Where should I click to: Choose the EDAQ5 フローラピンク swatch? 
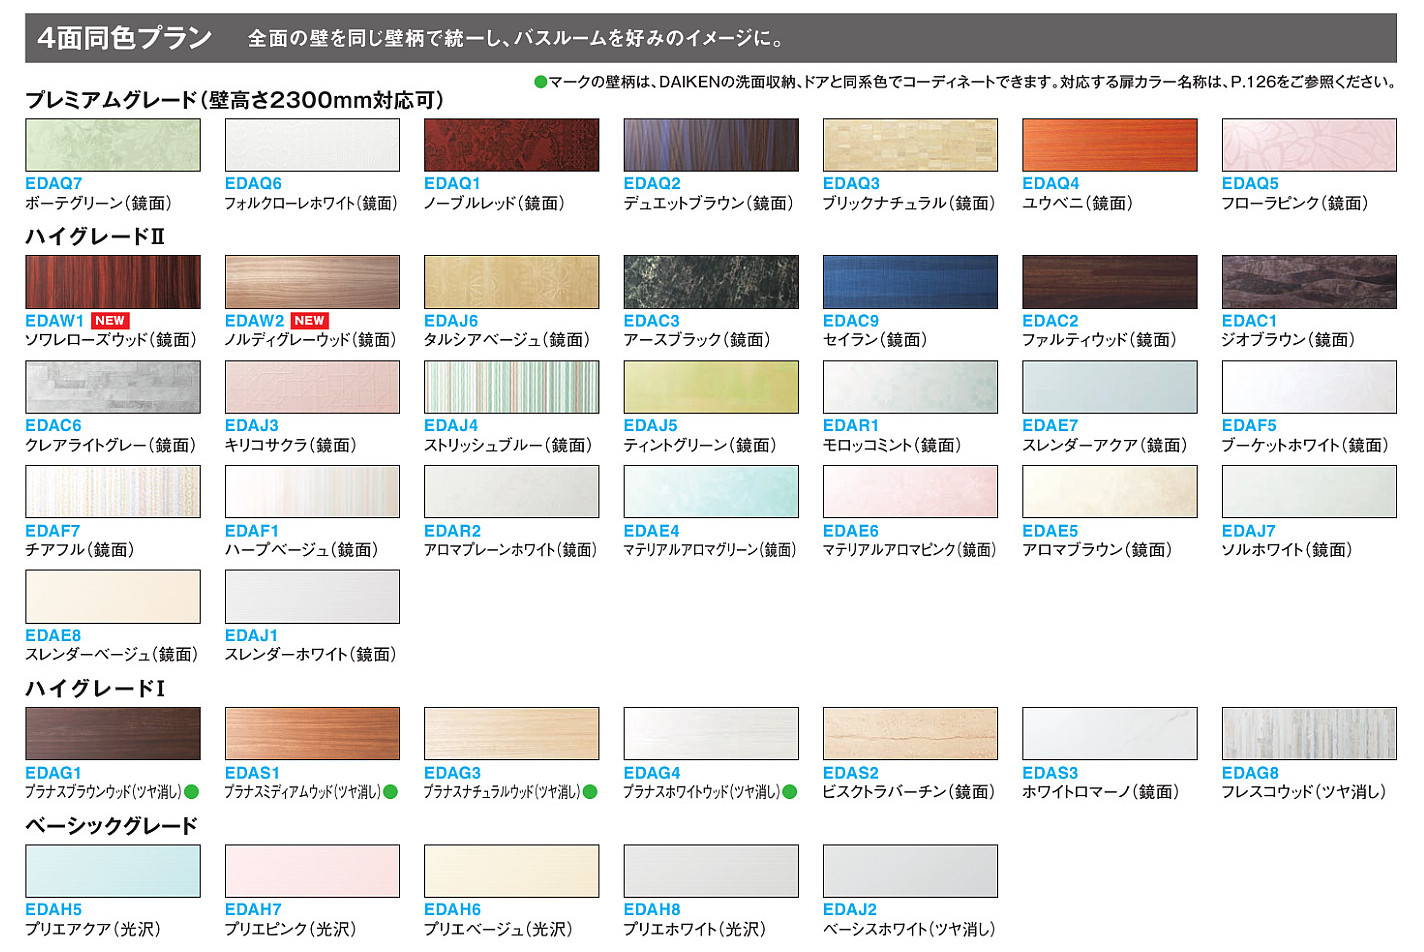(1309, 145)
